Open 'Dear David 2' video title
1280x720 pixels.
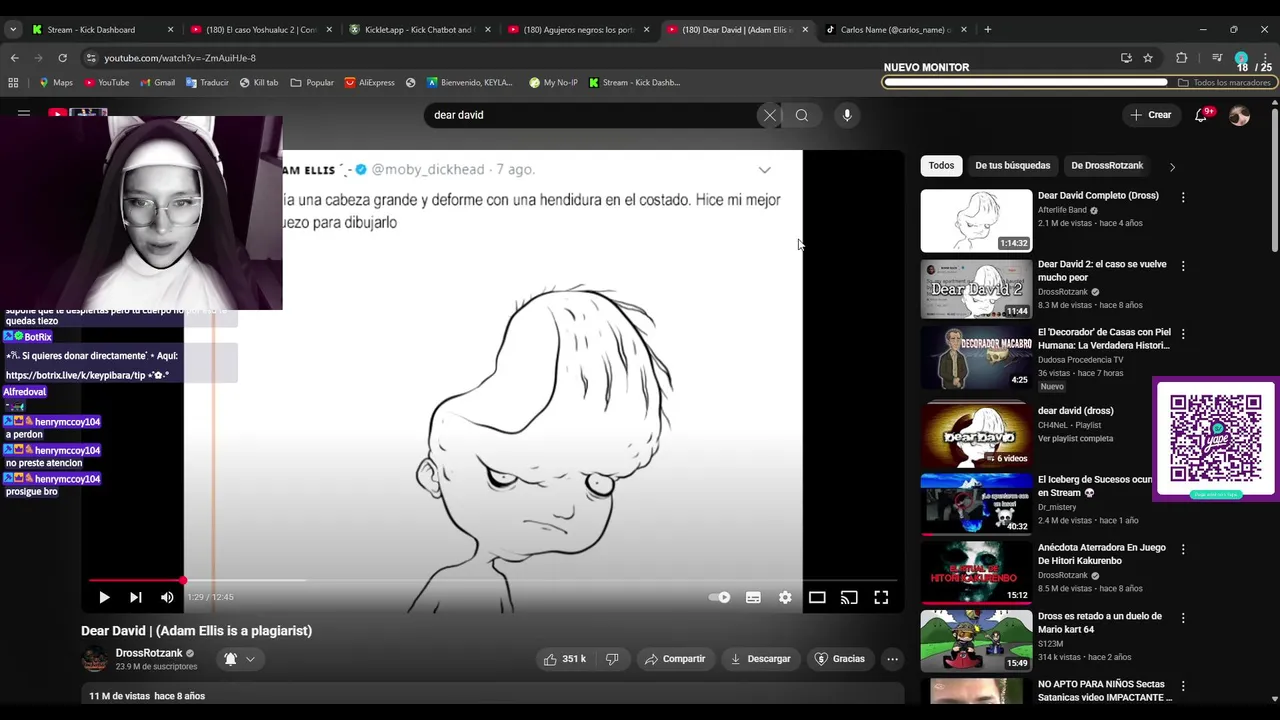pyautogui.click(x=1102, y=271)
